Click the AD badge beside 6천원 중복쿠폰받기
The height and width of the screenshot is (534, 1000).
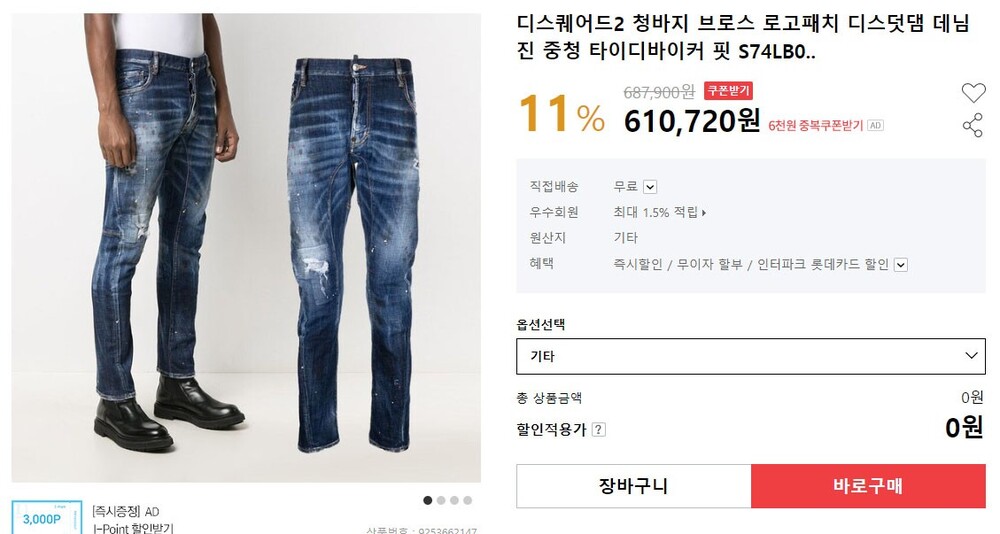[875, 126]
